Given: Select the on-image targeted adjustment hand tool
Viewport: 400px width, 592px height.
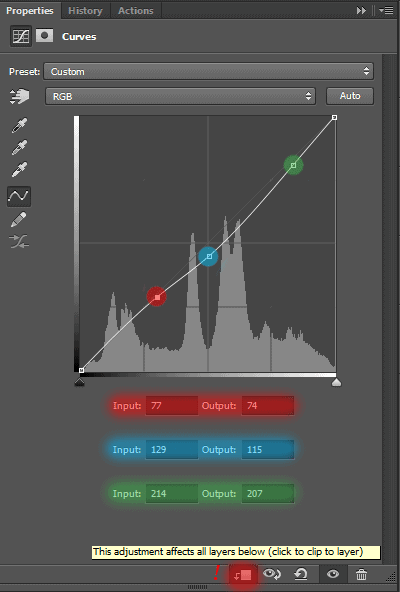Looking at the screenshot, I should [20, 96].
